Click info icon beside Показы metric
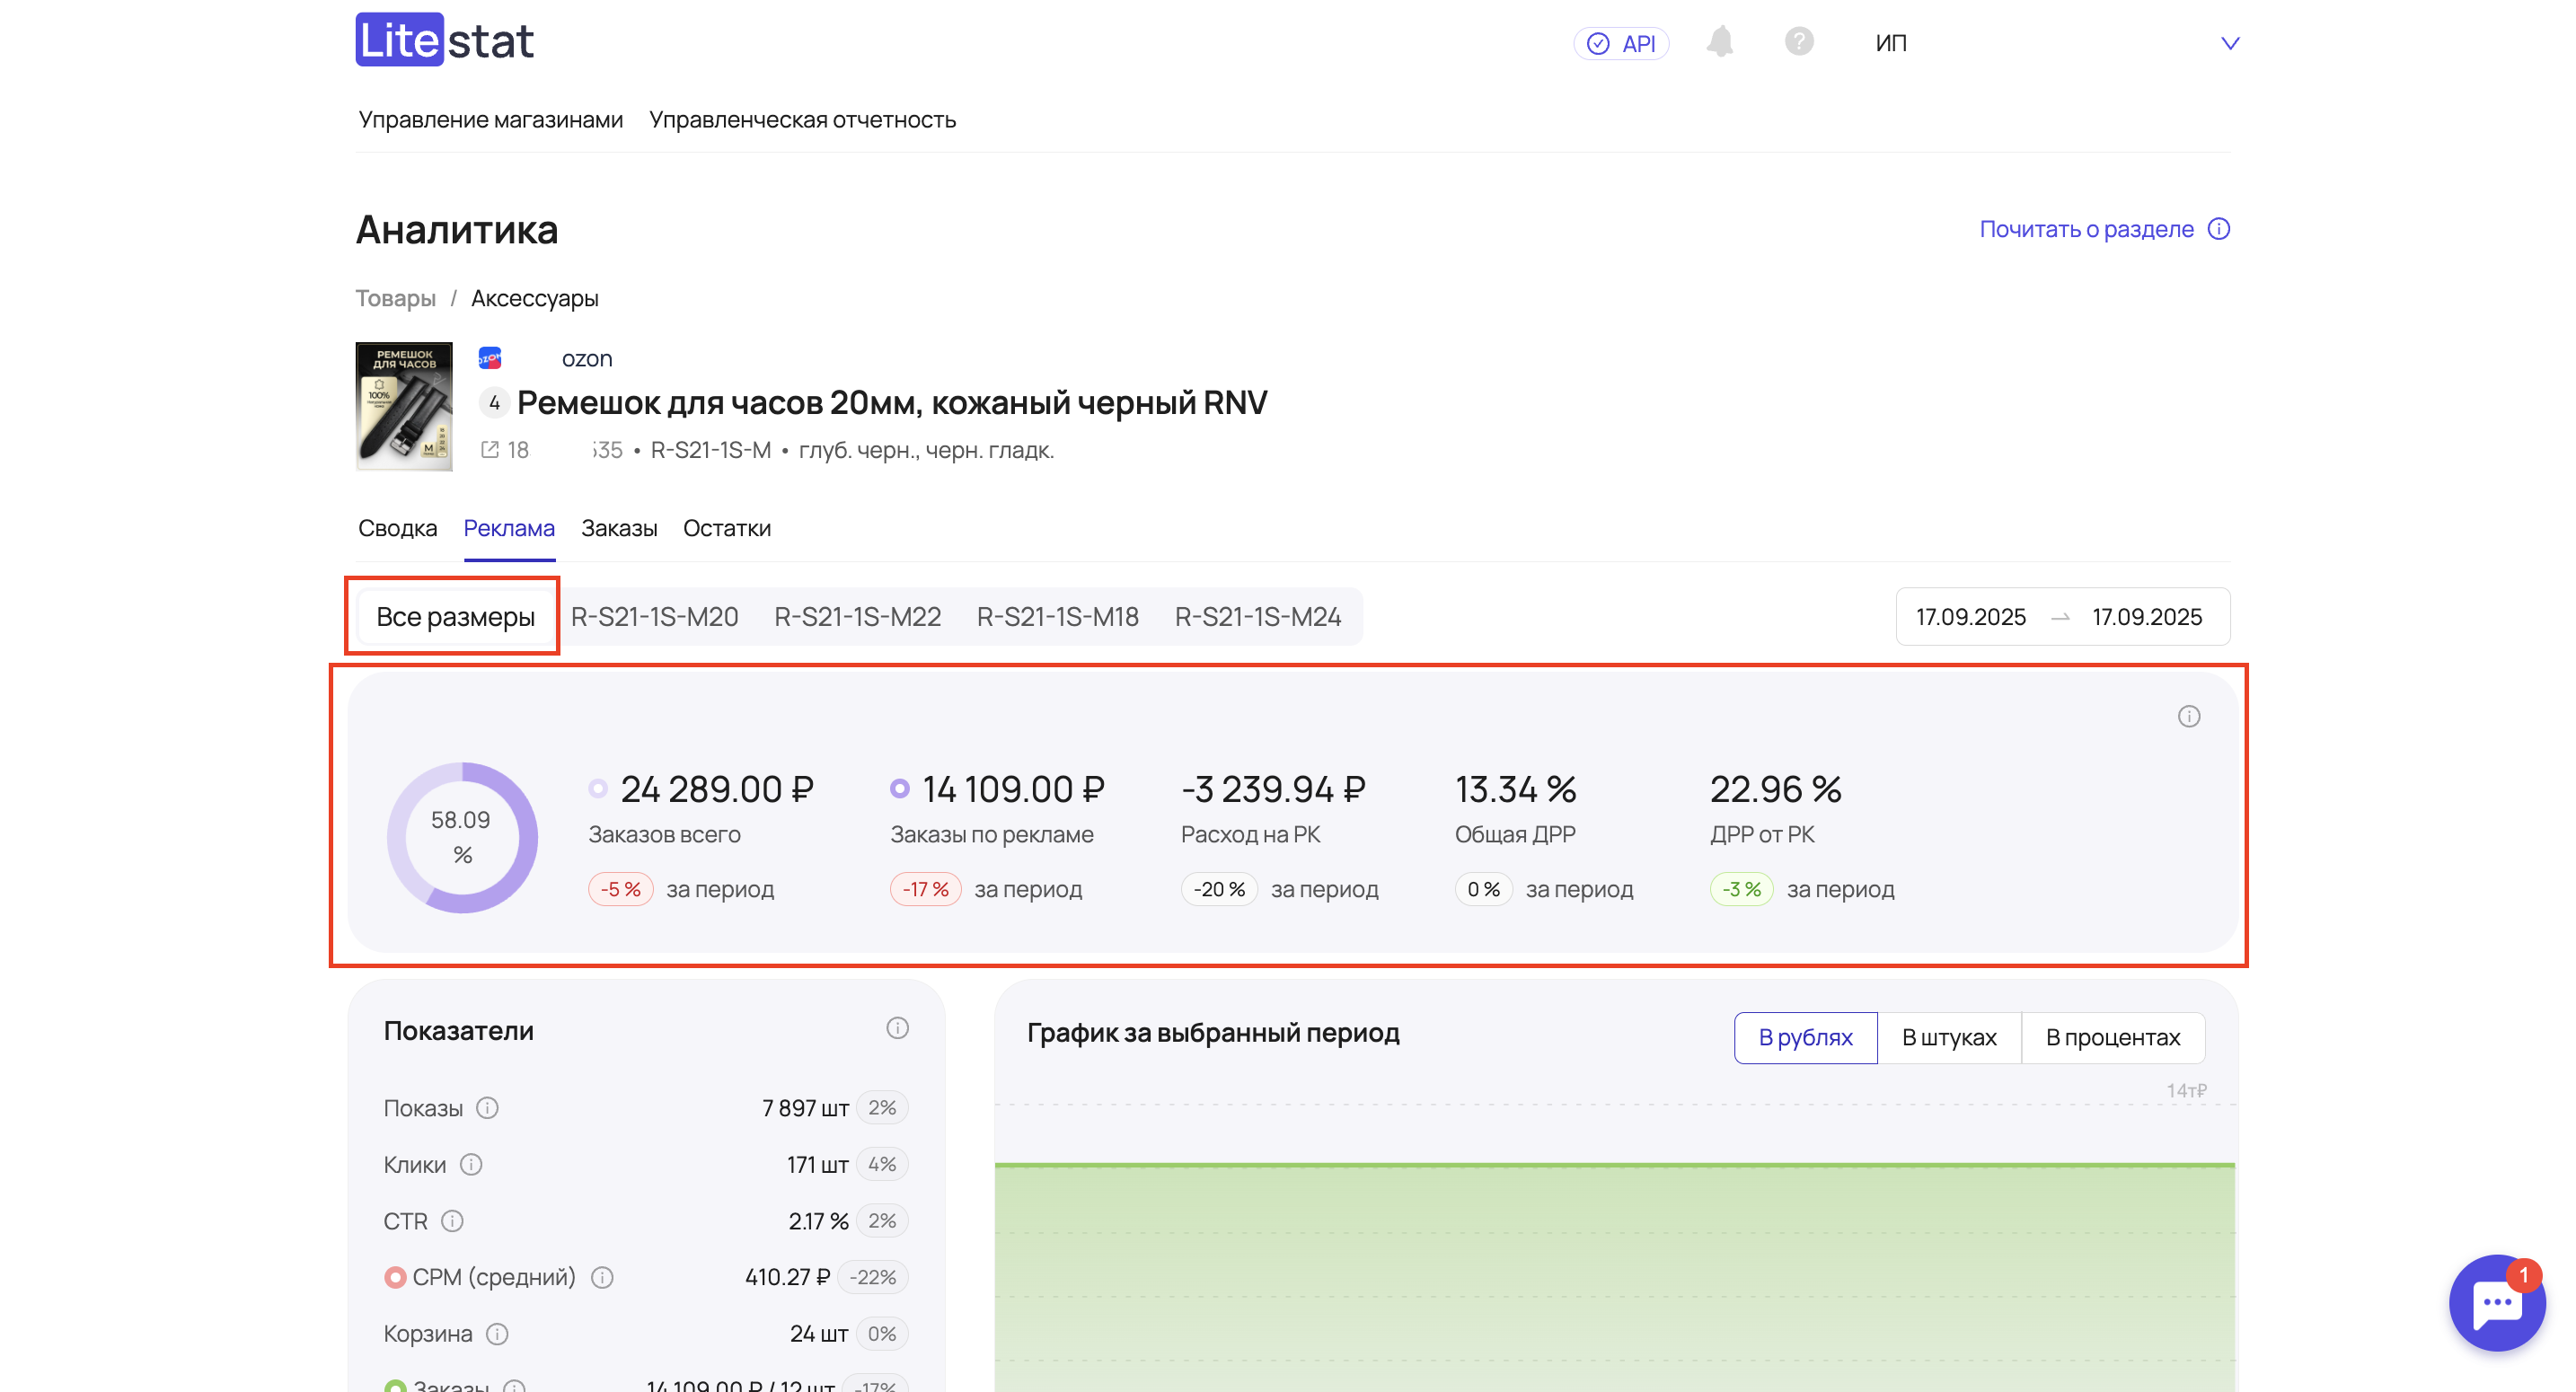 pos(487,1108)
